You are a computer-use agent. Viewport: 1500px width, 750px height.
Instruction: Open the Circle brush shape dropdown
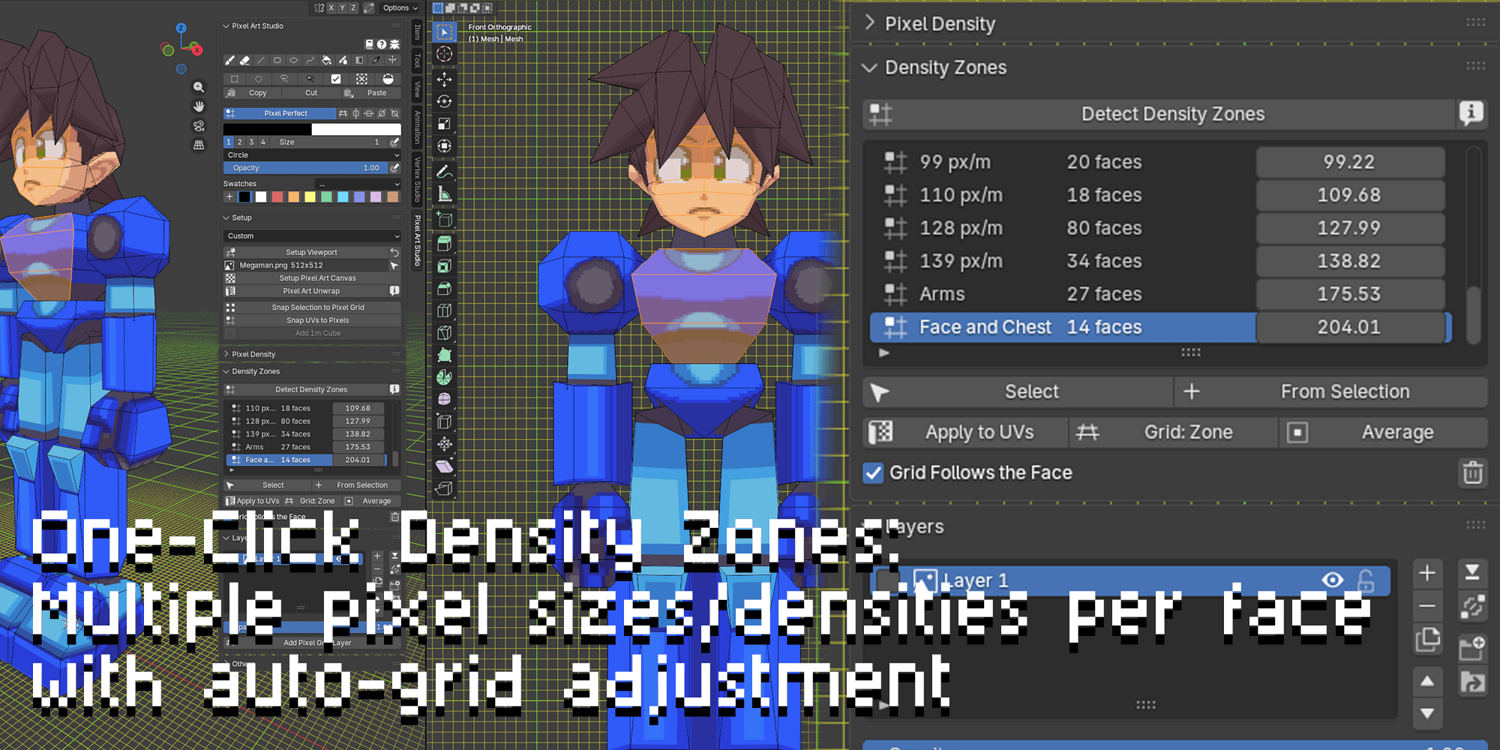pyautogui.click(x=312, y=155)
